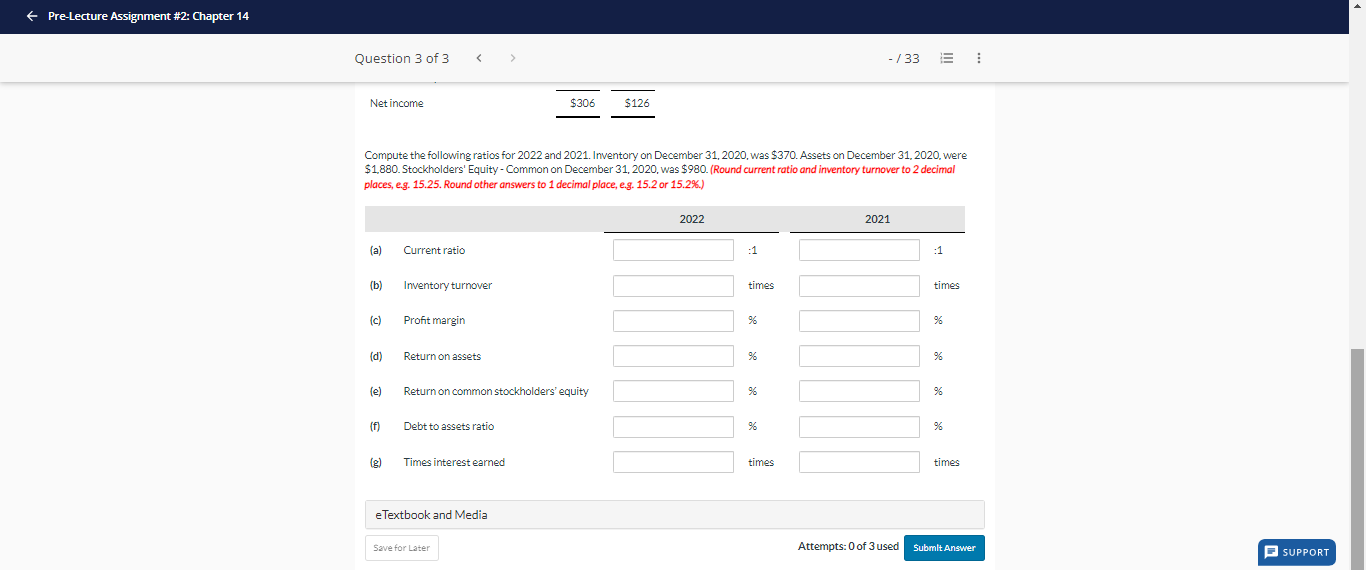The image size is (1366, 570).
Task: Open the three-dot more options menu
Action: point(978,59)
